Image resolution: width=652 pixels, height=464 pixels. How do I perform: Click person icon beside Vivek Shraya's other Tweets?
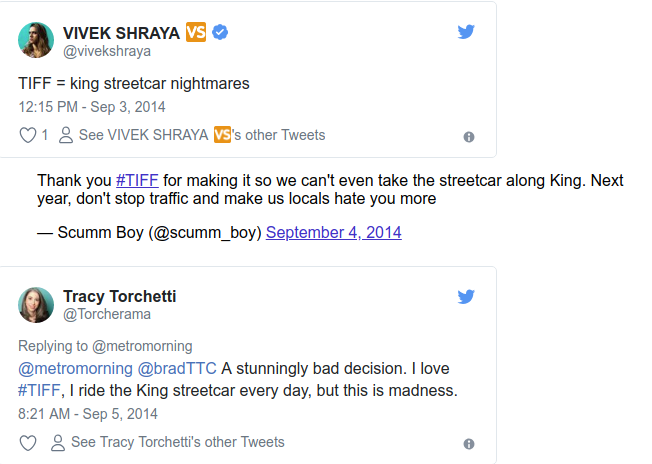[x=66, y=136]
